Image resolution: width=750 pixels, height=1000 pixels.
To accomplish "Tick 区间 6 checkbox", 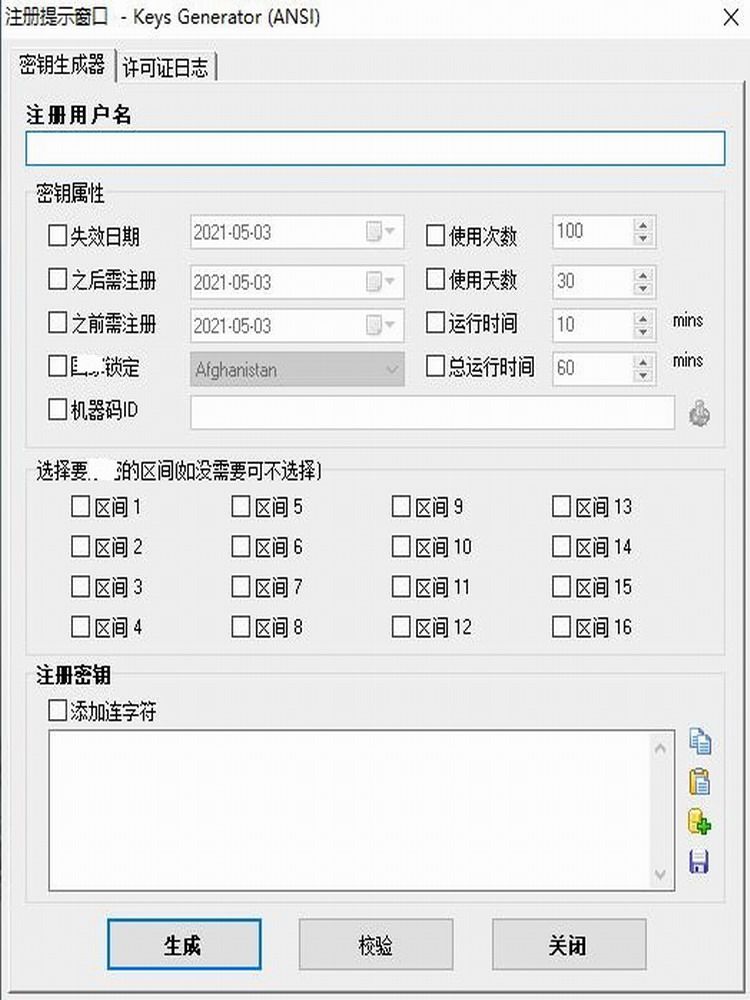I will click(240, 547).
